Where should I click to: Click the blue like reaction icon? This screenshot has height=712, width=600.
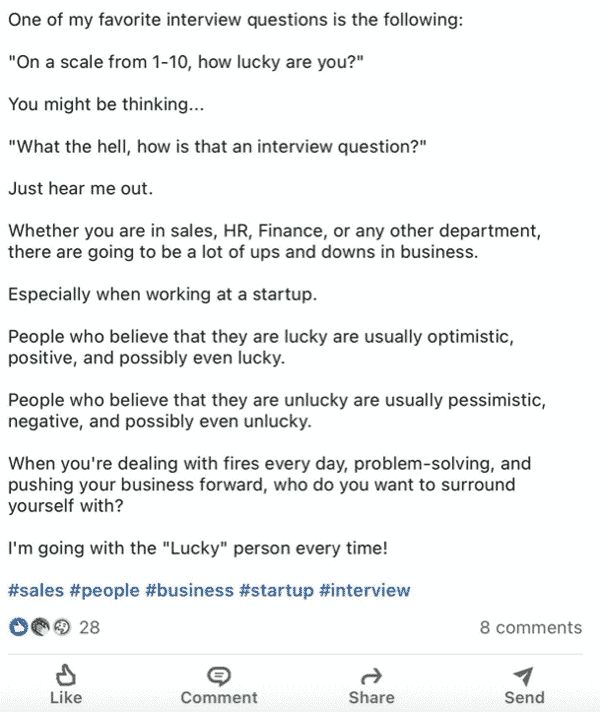[x=19, y=627]
